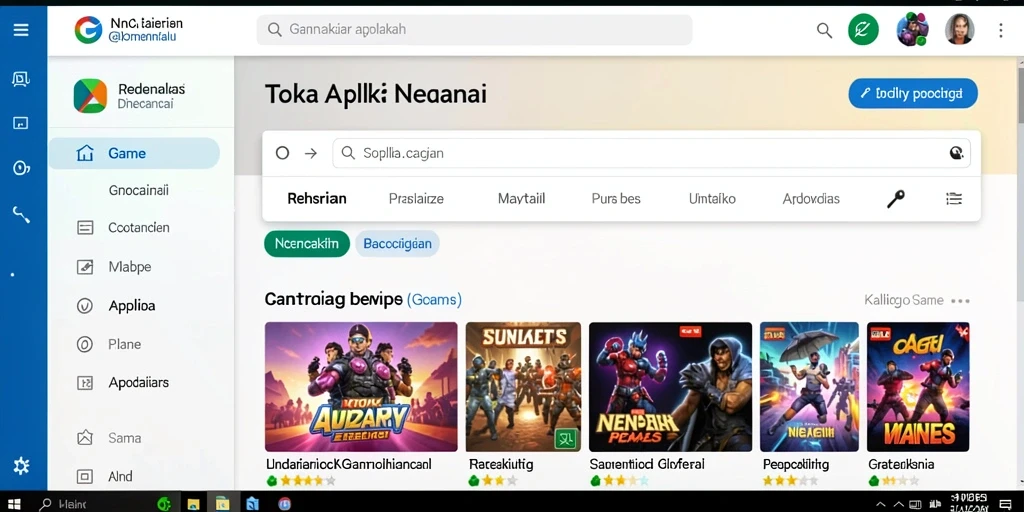Click the Redenakas app logo
Image resolution: width=1024 pixels, height=512 pixels.
pyautogui.click(x=90, y=96)
